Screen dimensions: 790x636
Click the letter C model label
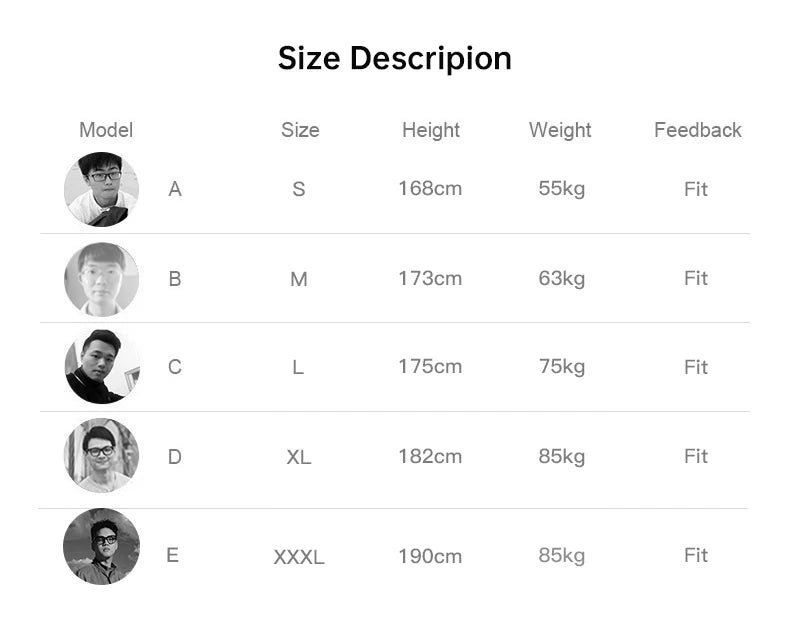[174, 367]
